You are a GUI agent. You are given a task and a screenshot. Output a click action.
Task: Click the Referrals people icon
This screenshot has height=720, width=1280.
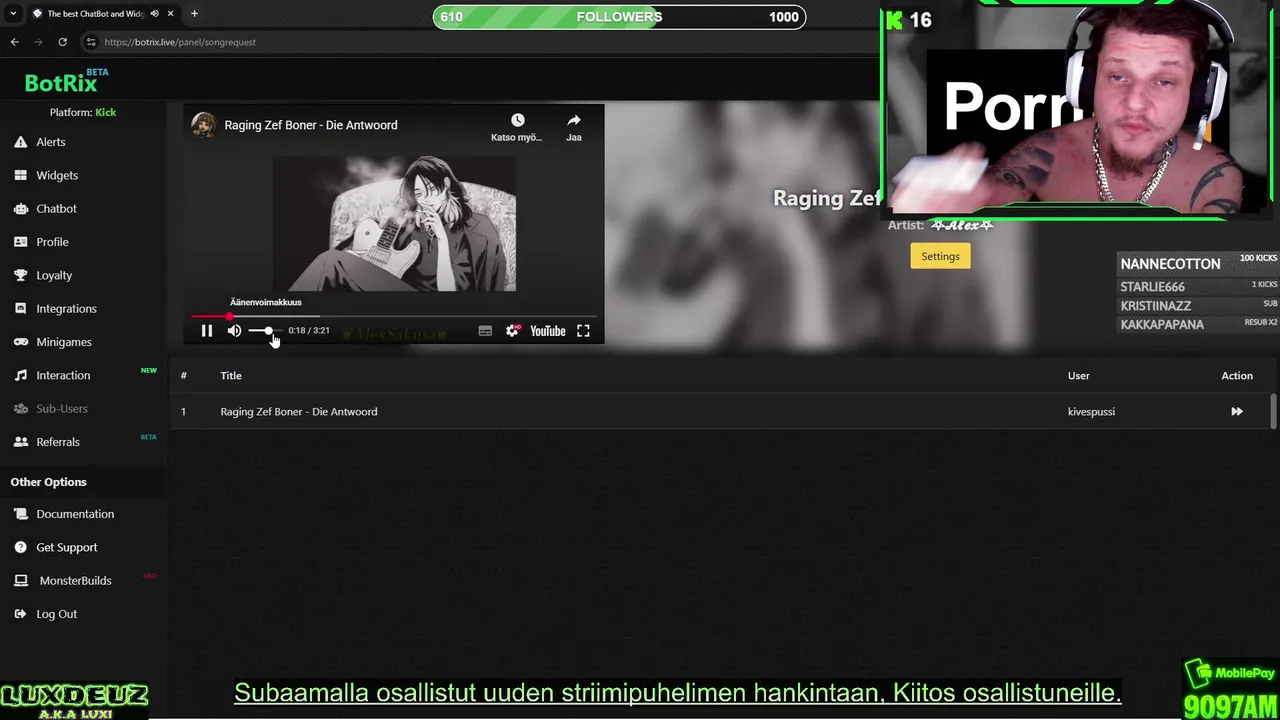[21, 442]
